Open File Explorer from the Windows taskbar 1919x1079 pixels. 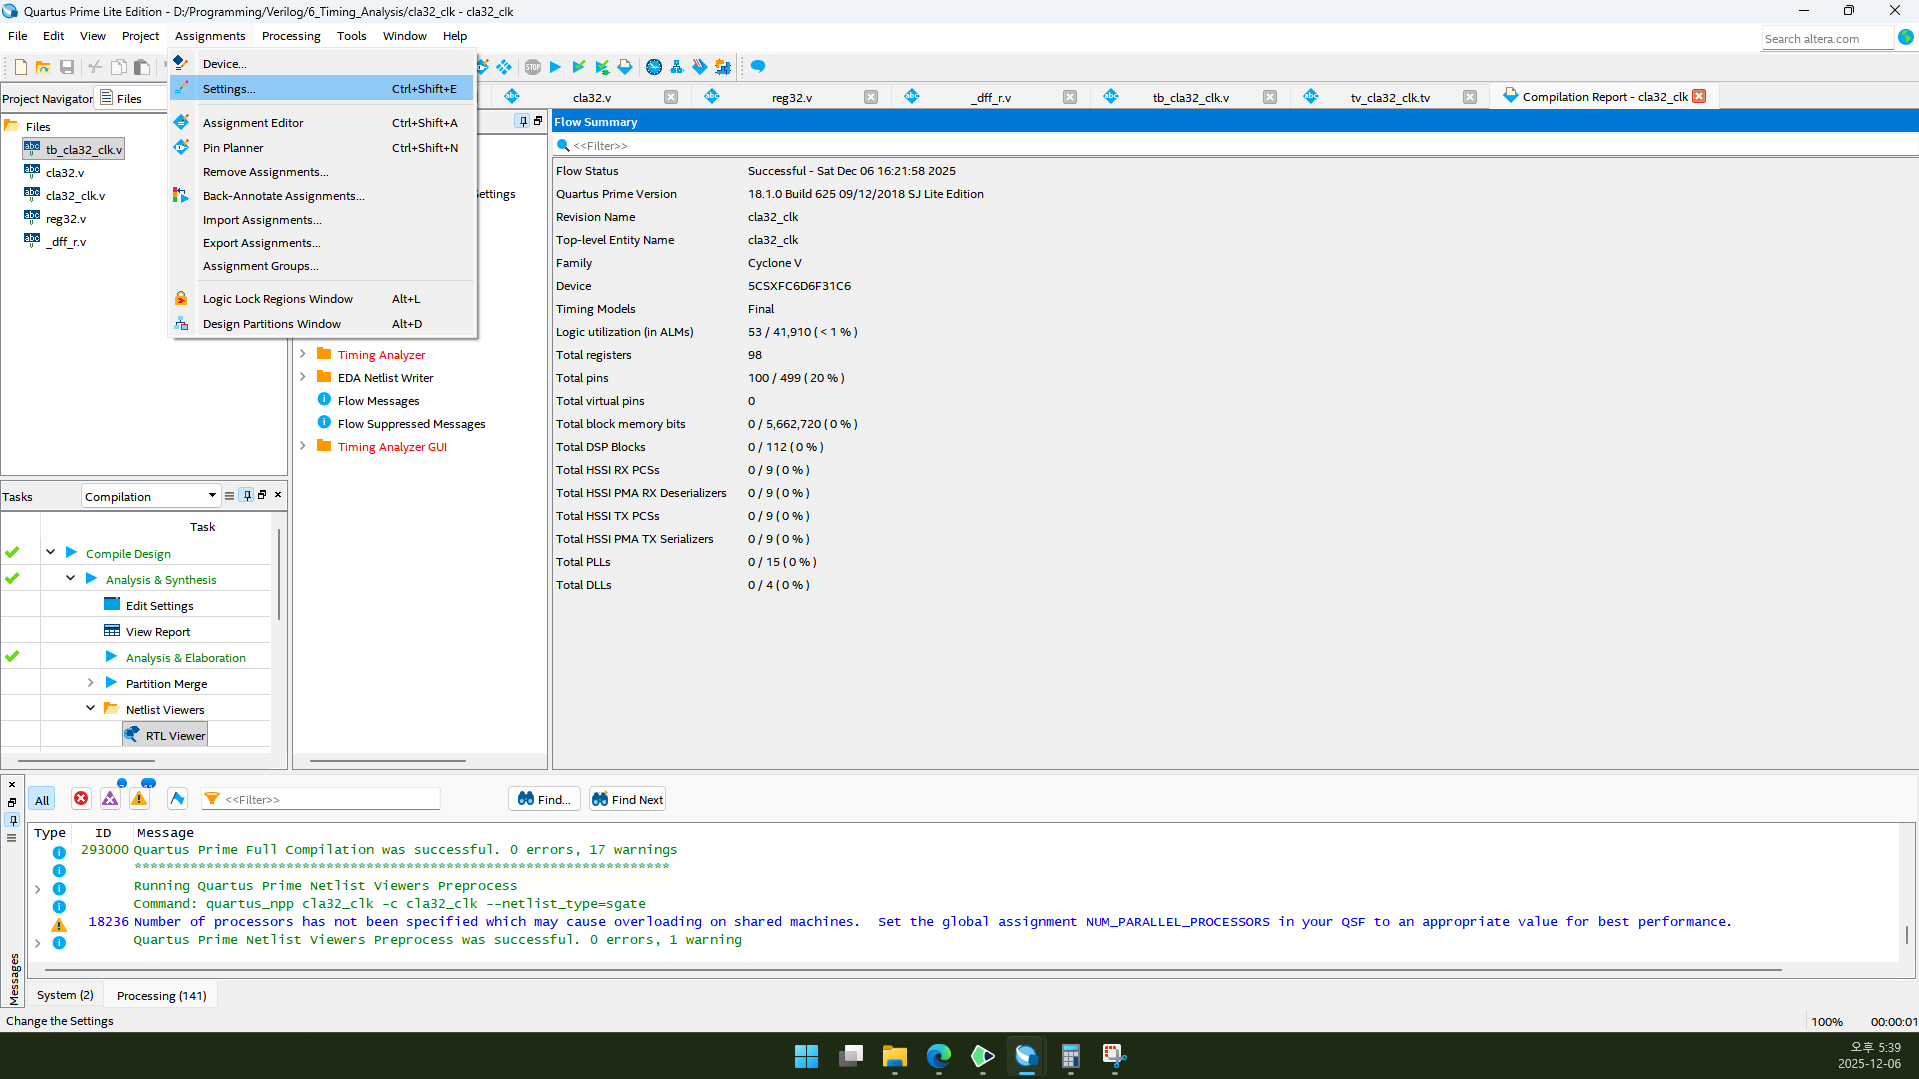coord(894,1056)
